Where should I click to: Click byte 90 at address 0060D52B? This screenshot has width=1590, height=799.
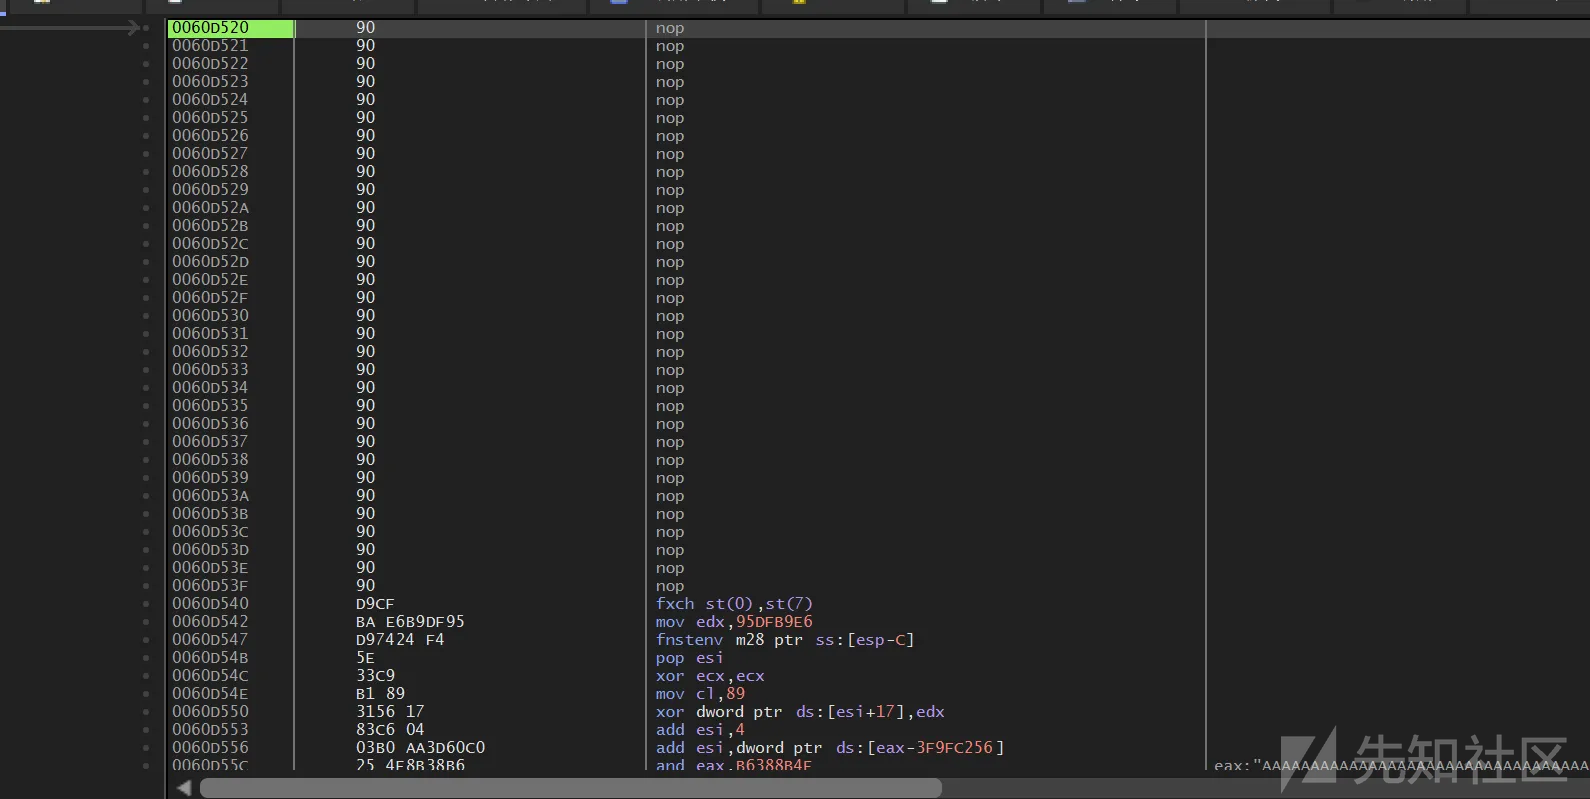pos(366,226)
